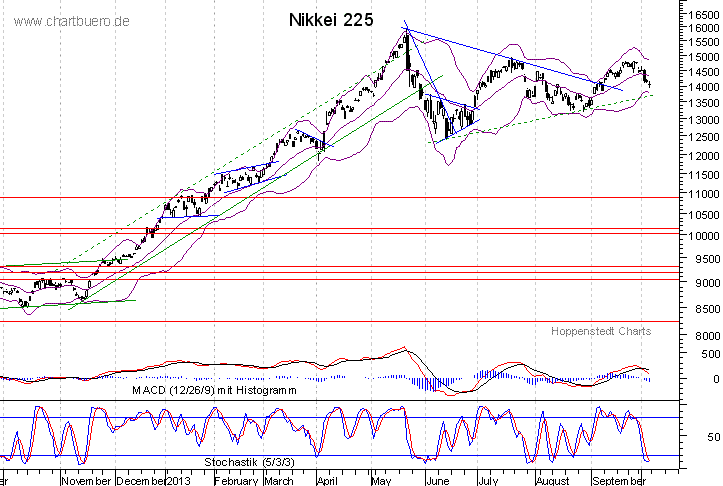Viewport: 723px width, 486px height.
Task: Select the 11500 price axis value
Action: click(x=704, y=175)
